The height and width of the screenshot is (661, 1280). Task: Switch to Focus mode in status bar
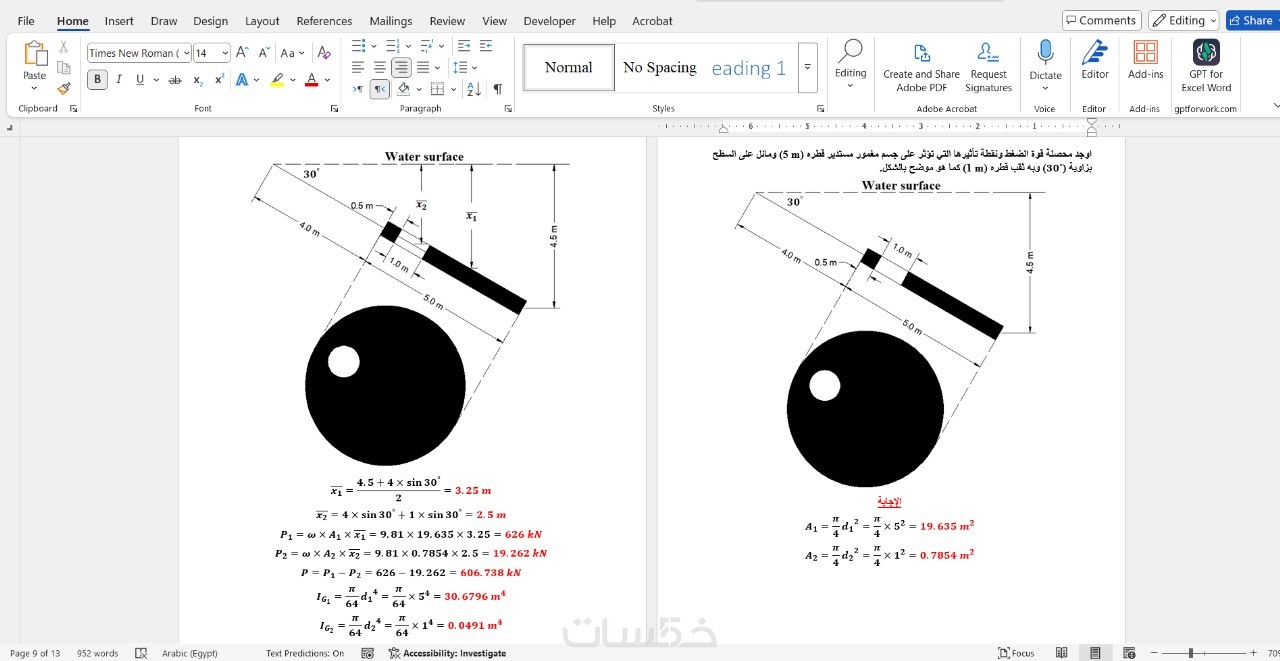click(x=1015, y=653)
